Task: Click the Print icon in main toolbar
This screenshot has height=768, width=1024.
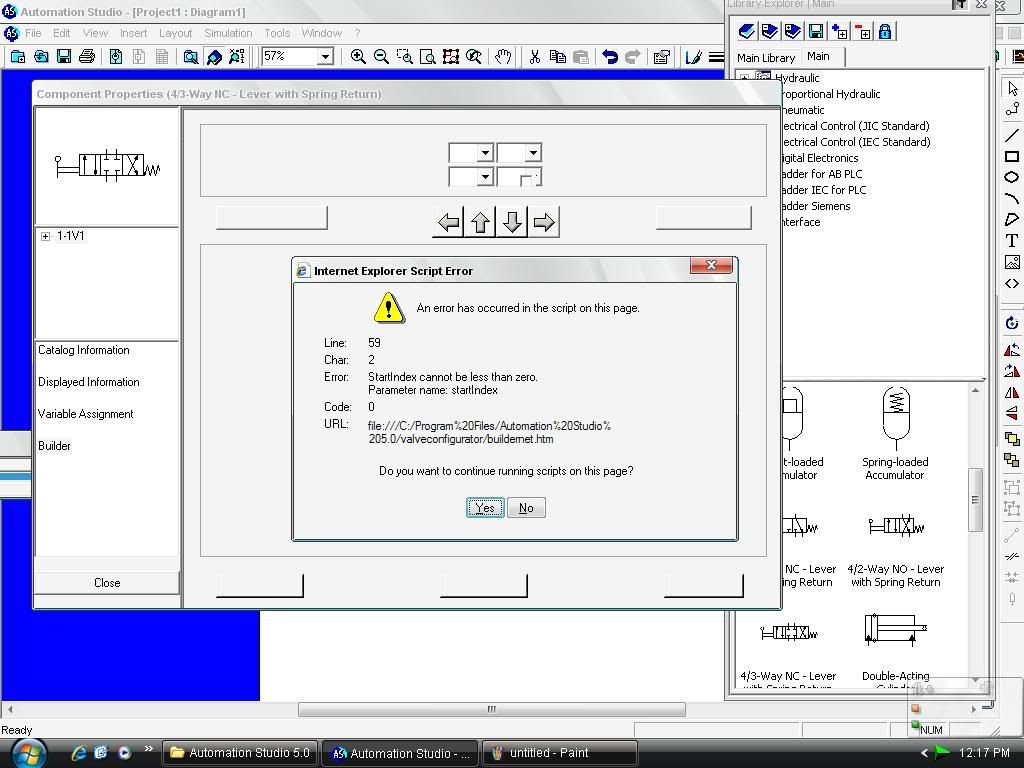Action: pyautogui.click(x=87, y=57)
